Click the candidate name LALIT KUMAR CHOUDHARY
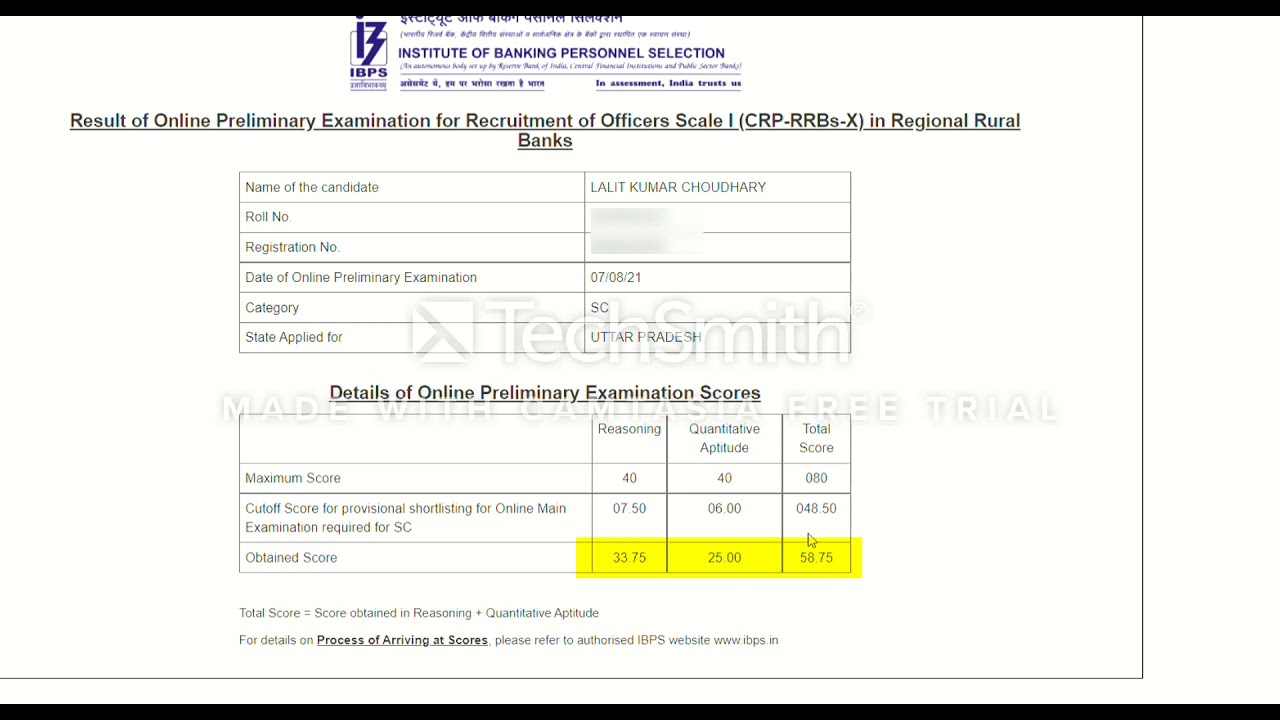Screen dimensions: 1280x720 (678, 187)
